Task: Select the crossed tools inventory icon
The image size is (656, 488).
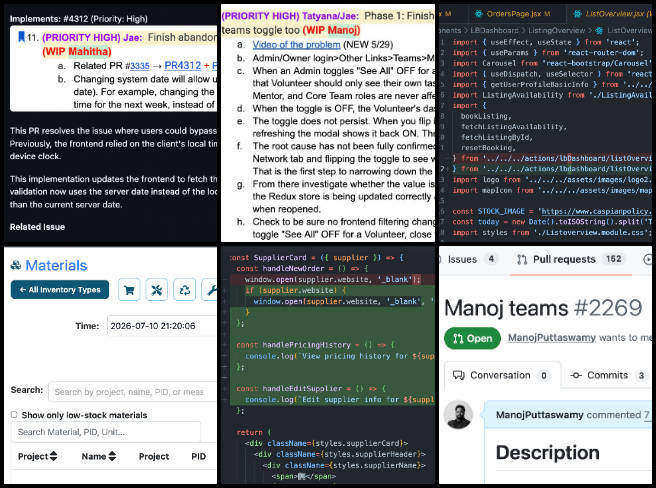Action: coord(156,290)
